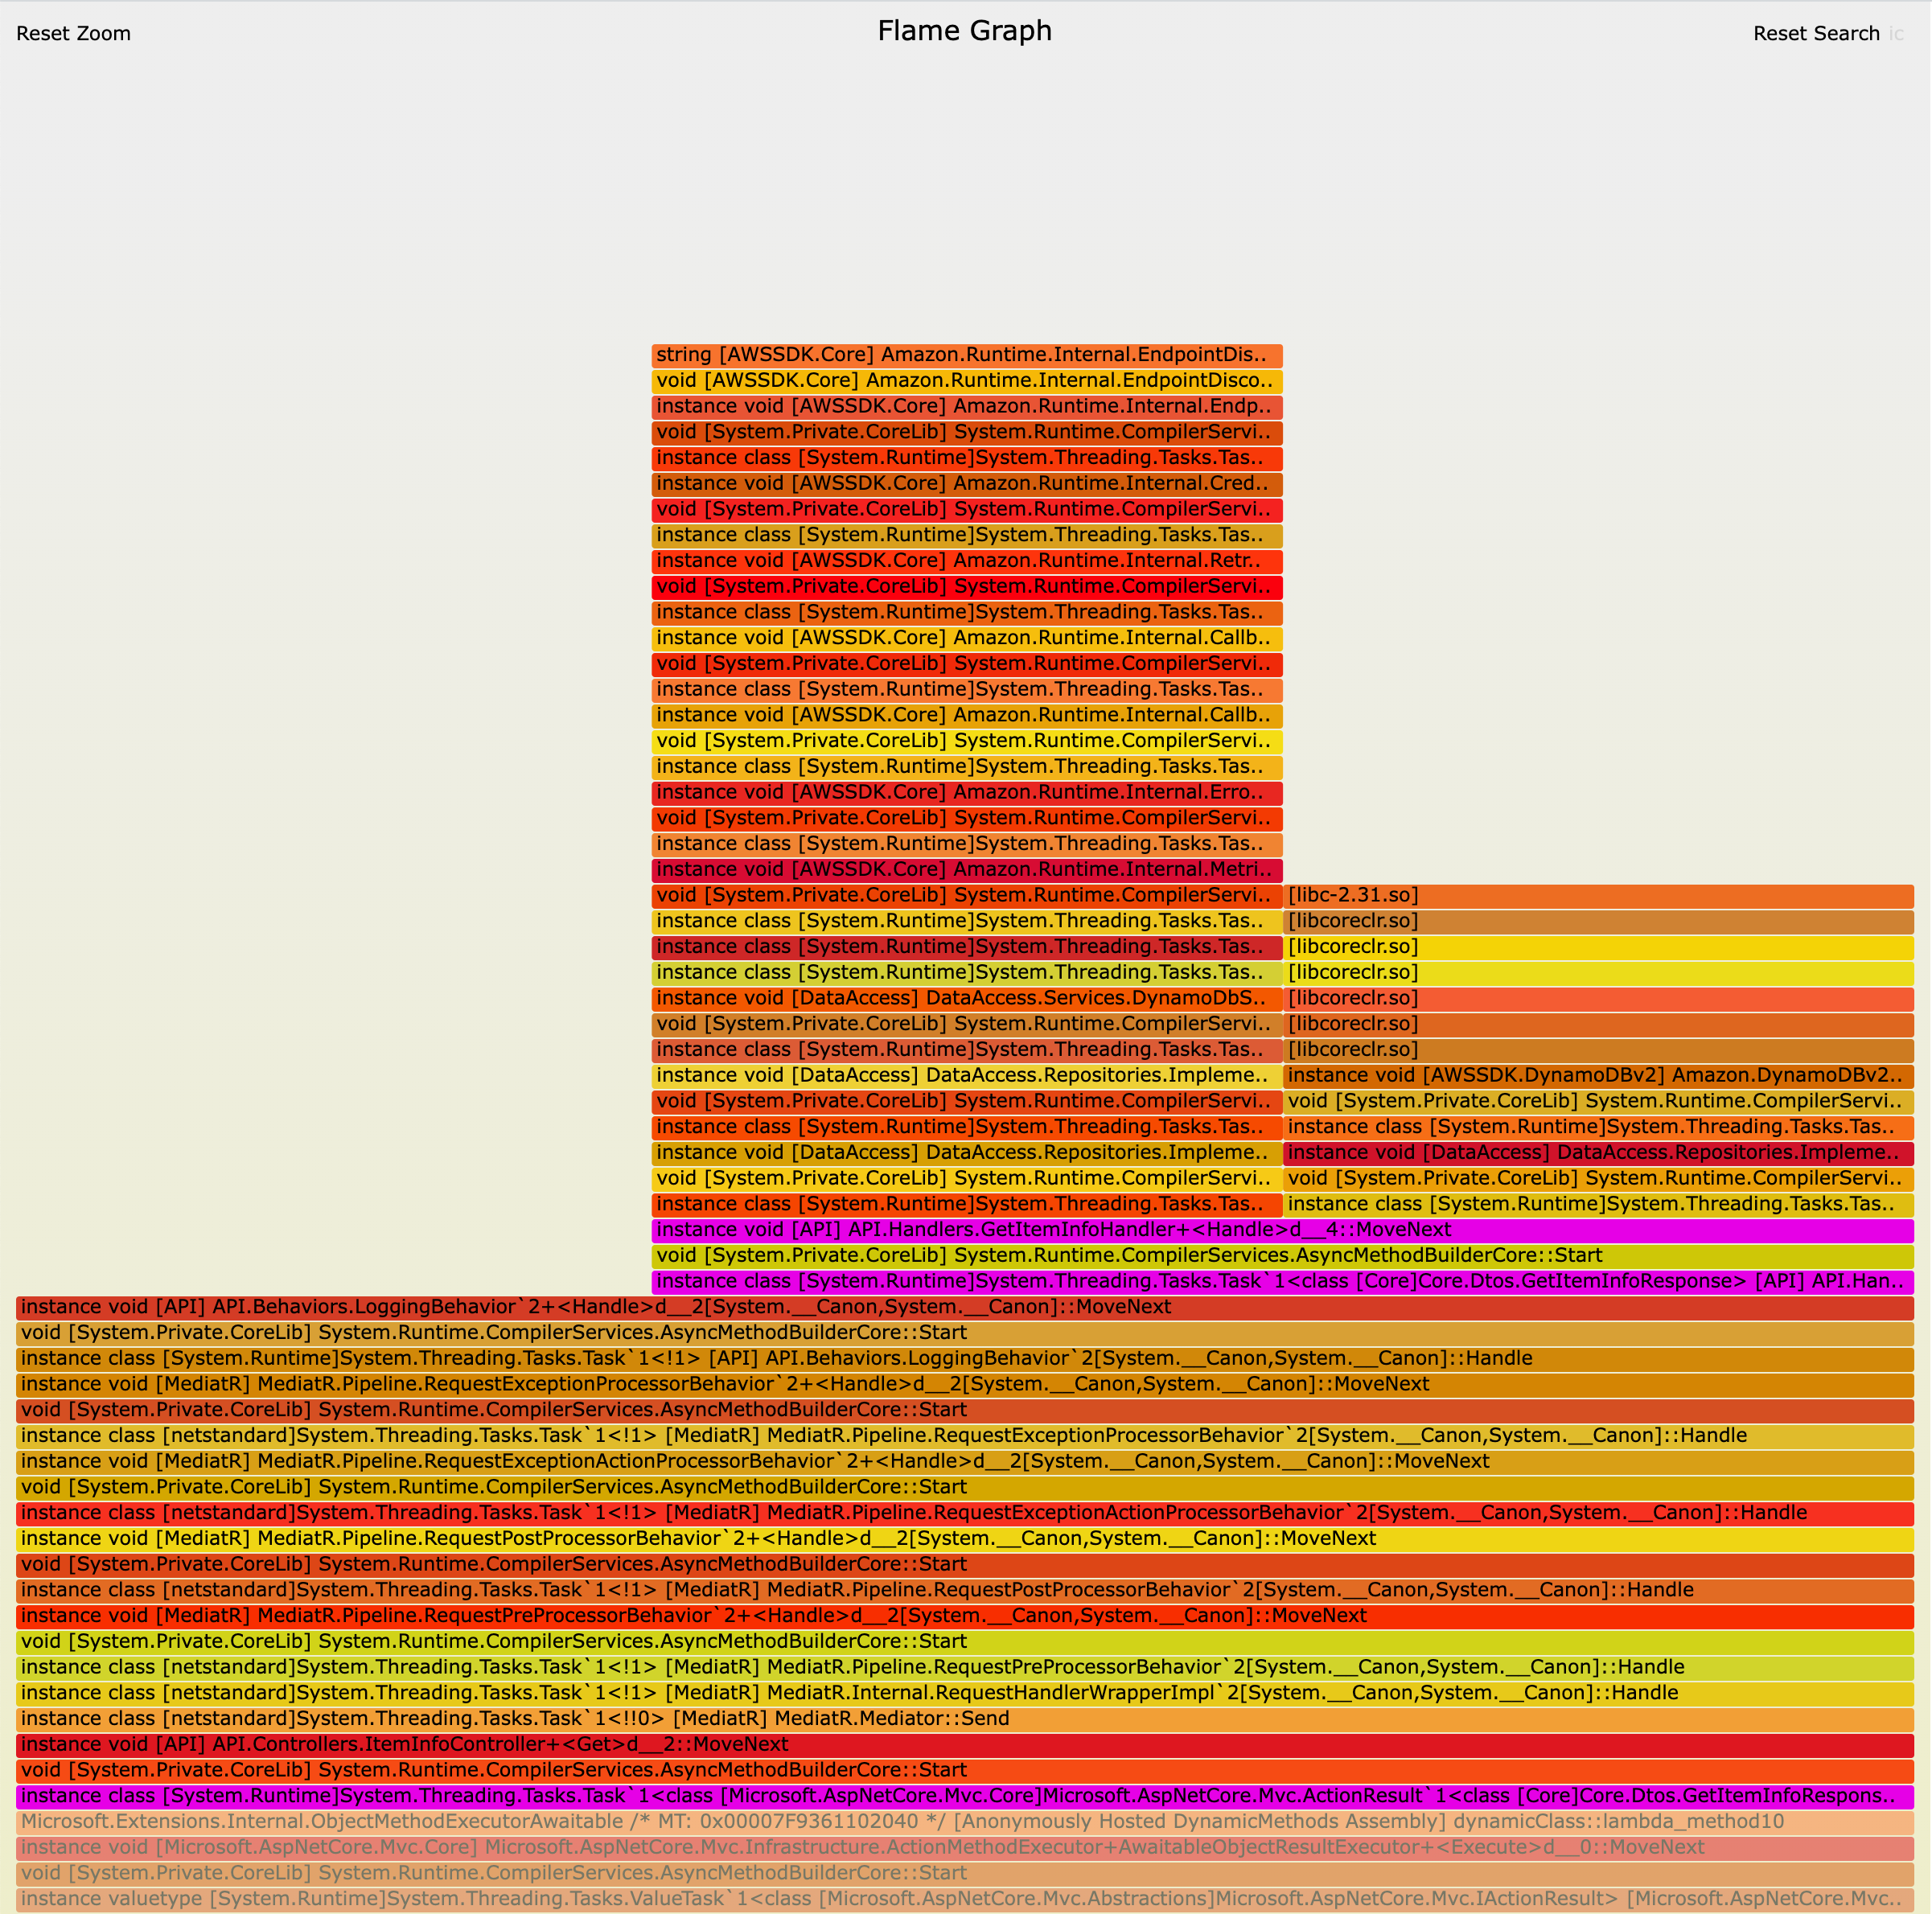1932x1914 pixels.
Task: Select the 'API.Handlers.GetItemInfoHandler+<Handle>d__4::MoveNext' frame
Action: pyautogui.click(x=1283, y=1230)
